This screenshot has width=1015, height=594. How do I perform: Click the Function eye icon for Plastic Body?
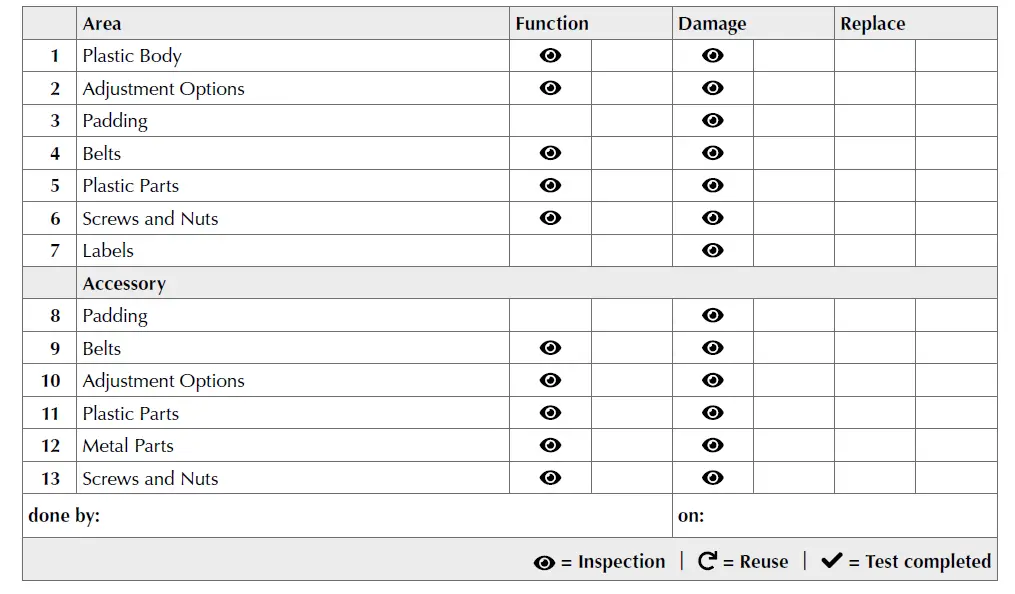pyautogui.click(x=550, y=56)
